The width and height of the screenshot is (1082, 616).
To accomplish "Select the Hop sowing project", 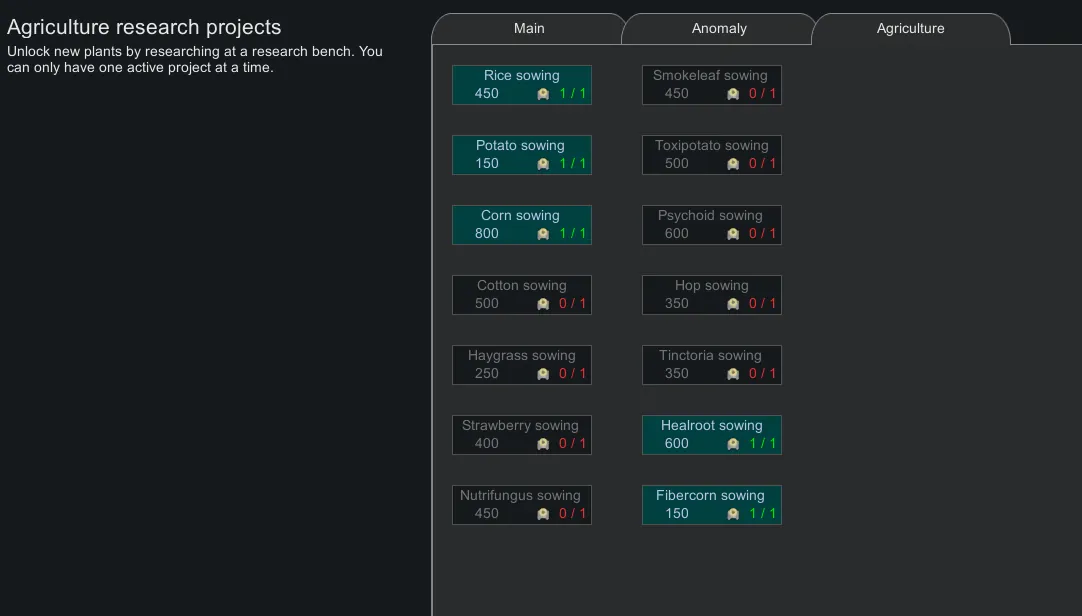I will coord(711,294).
